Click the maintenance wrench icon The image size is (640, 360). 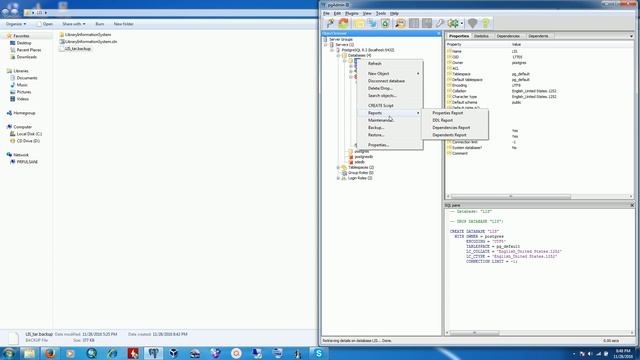[x=440, y=23]
